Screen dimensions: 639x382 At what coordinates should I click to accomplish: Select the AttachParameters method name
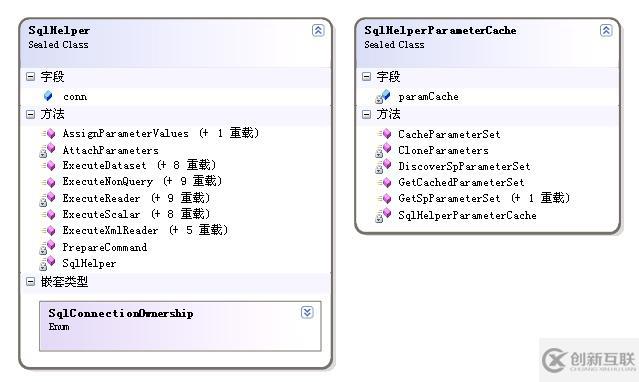point(110,150)
